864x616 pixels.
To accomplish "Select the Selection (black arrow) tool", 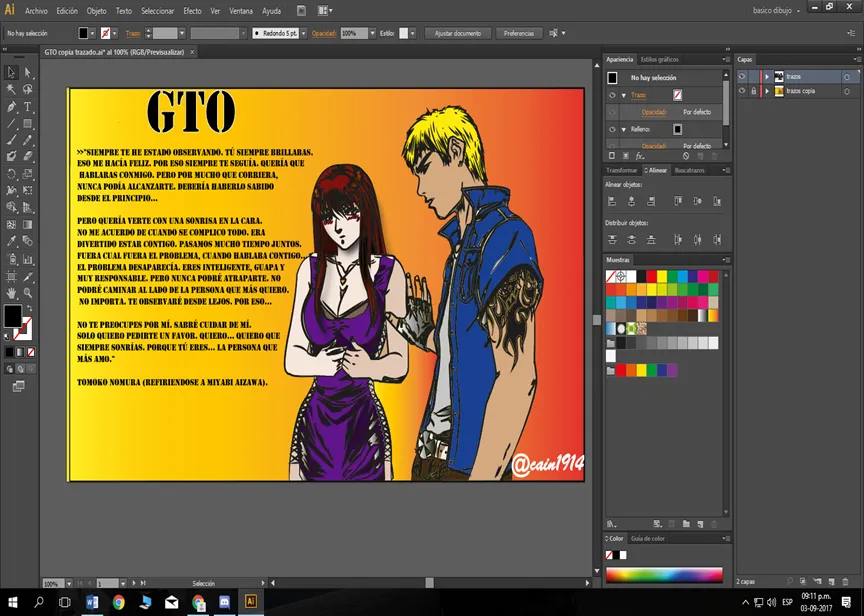I will pyautogui.click(x=11, y=72).
